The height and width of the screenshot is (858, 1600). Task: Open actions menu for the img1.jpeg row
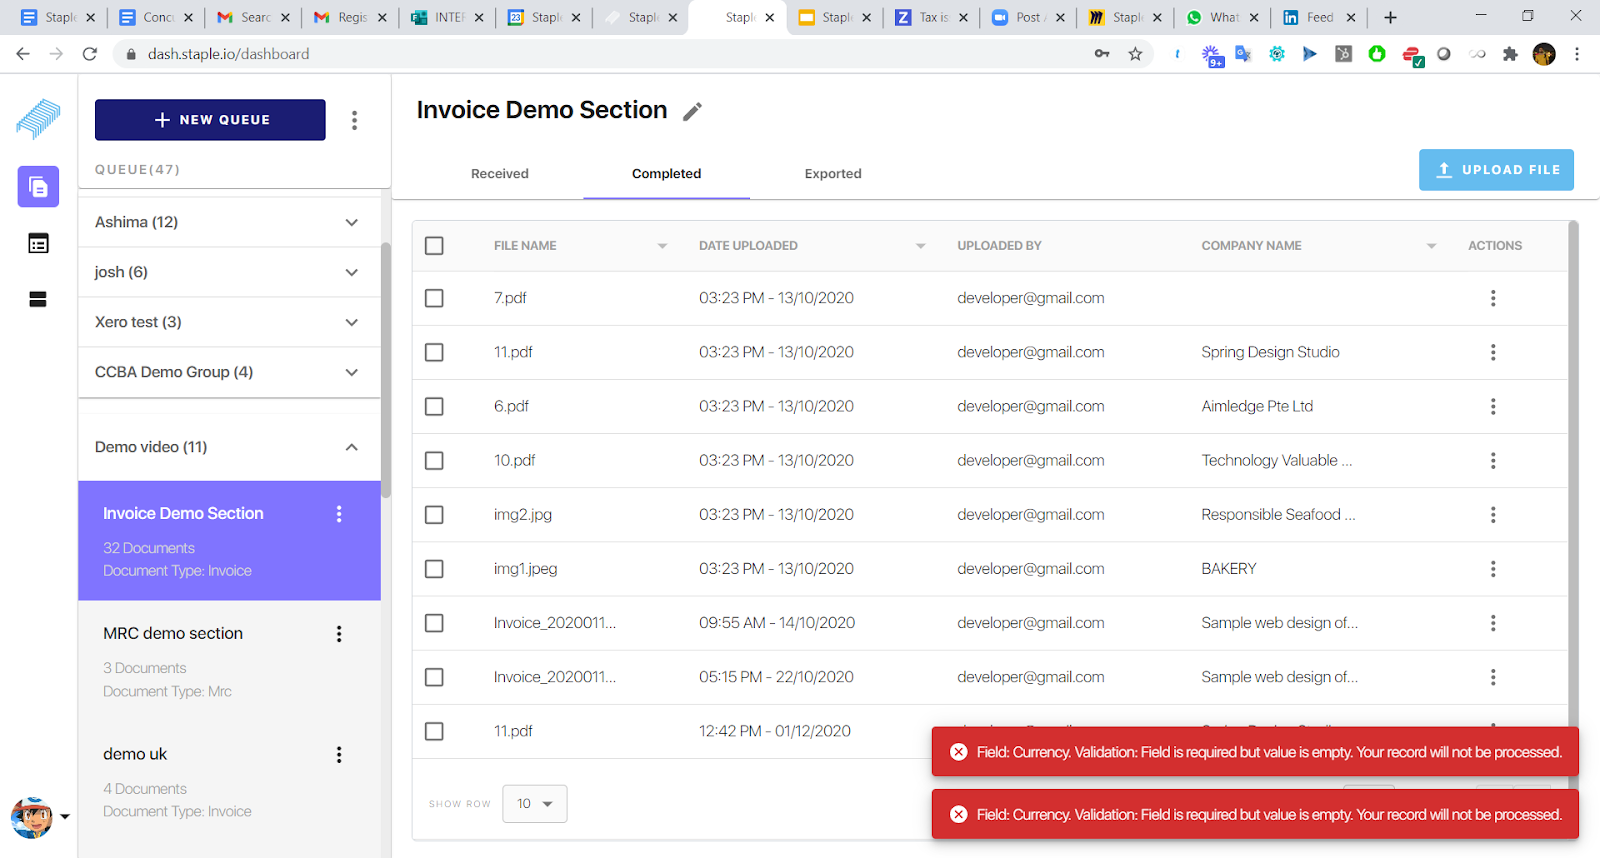coord(1493,568)
